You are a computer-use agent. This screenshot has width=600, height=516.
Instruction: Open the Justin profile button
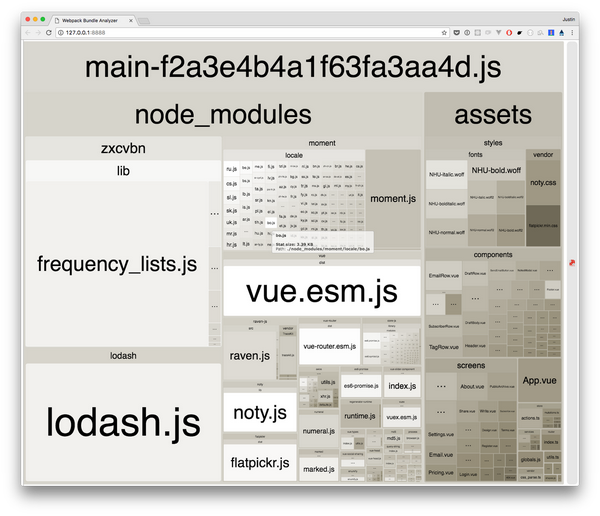[568, 19]
